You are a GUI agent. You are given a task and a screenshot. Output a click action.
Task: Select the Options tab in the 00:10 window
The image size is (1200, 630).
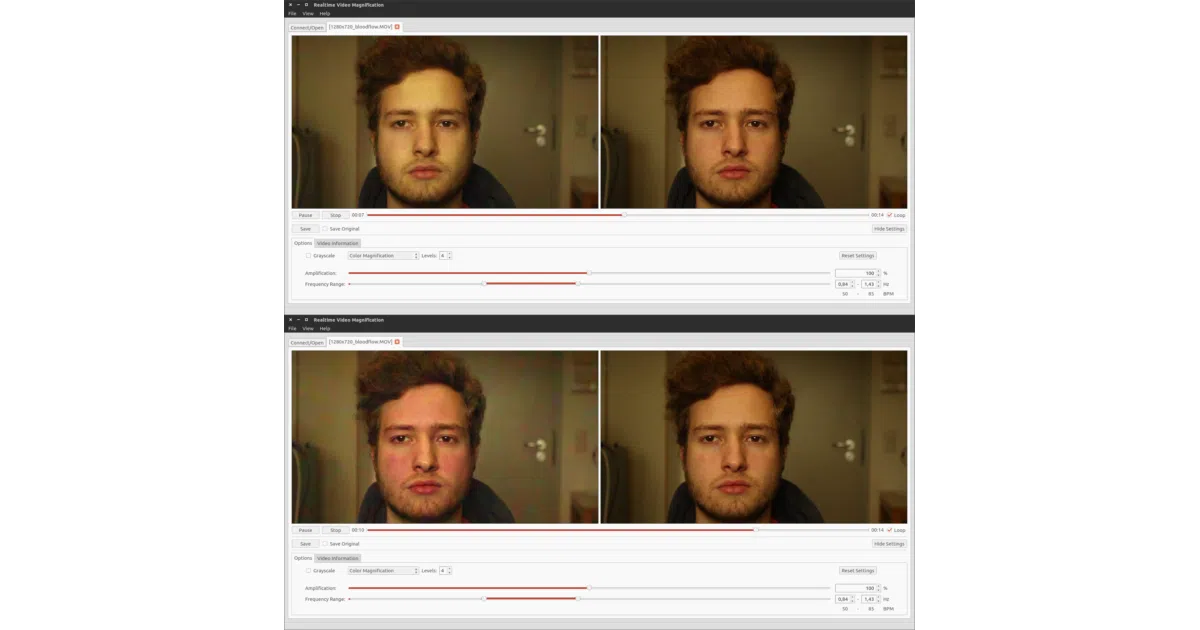(x=303, y=558)
